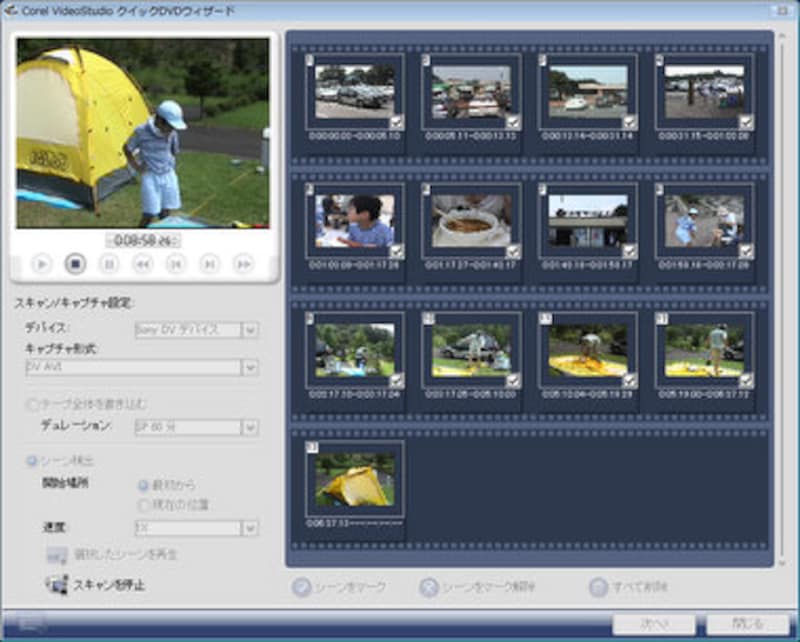The width and height of the screenshot is (800, 642).
Task: Click the シーンをマーク解除 (unmark scene) icon
Action: [428, 587]
